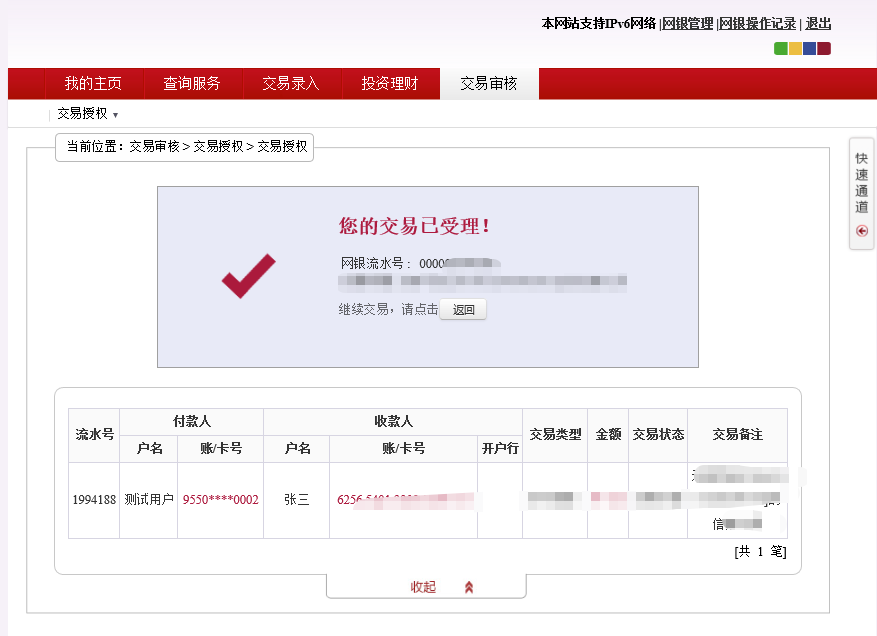Switch to the 查询服务 tab
This screenshot has height=636, width=877.
(x=192, y=84)
